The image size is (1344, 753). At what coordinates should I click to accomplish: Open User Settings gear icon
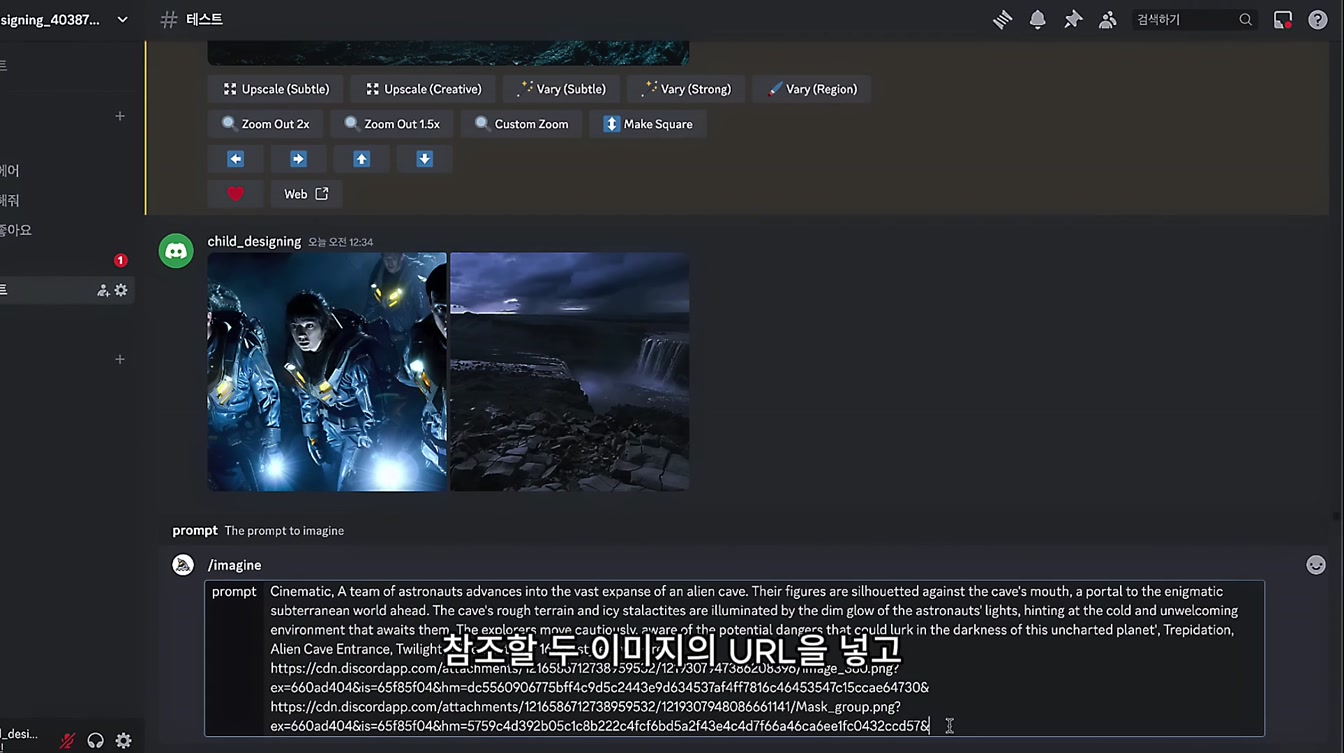click(124, 741)
